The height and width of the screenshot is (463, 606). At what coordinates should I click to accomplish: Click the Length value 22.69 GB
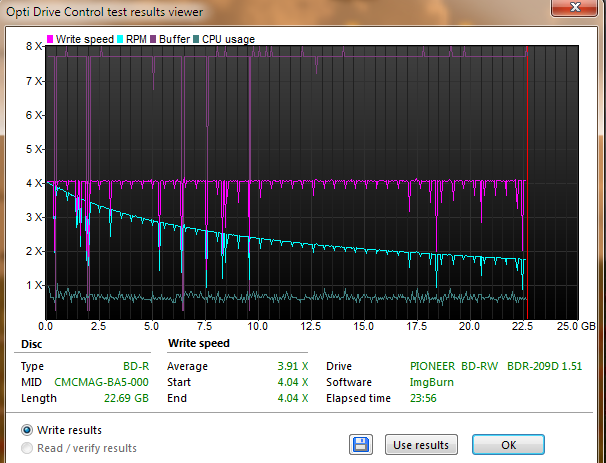pyautogui.click(x=126, y=398)
